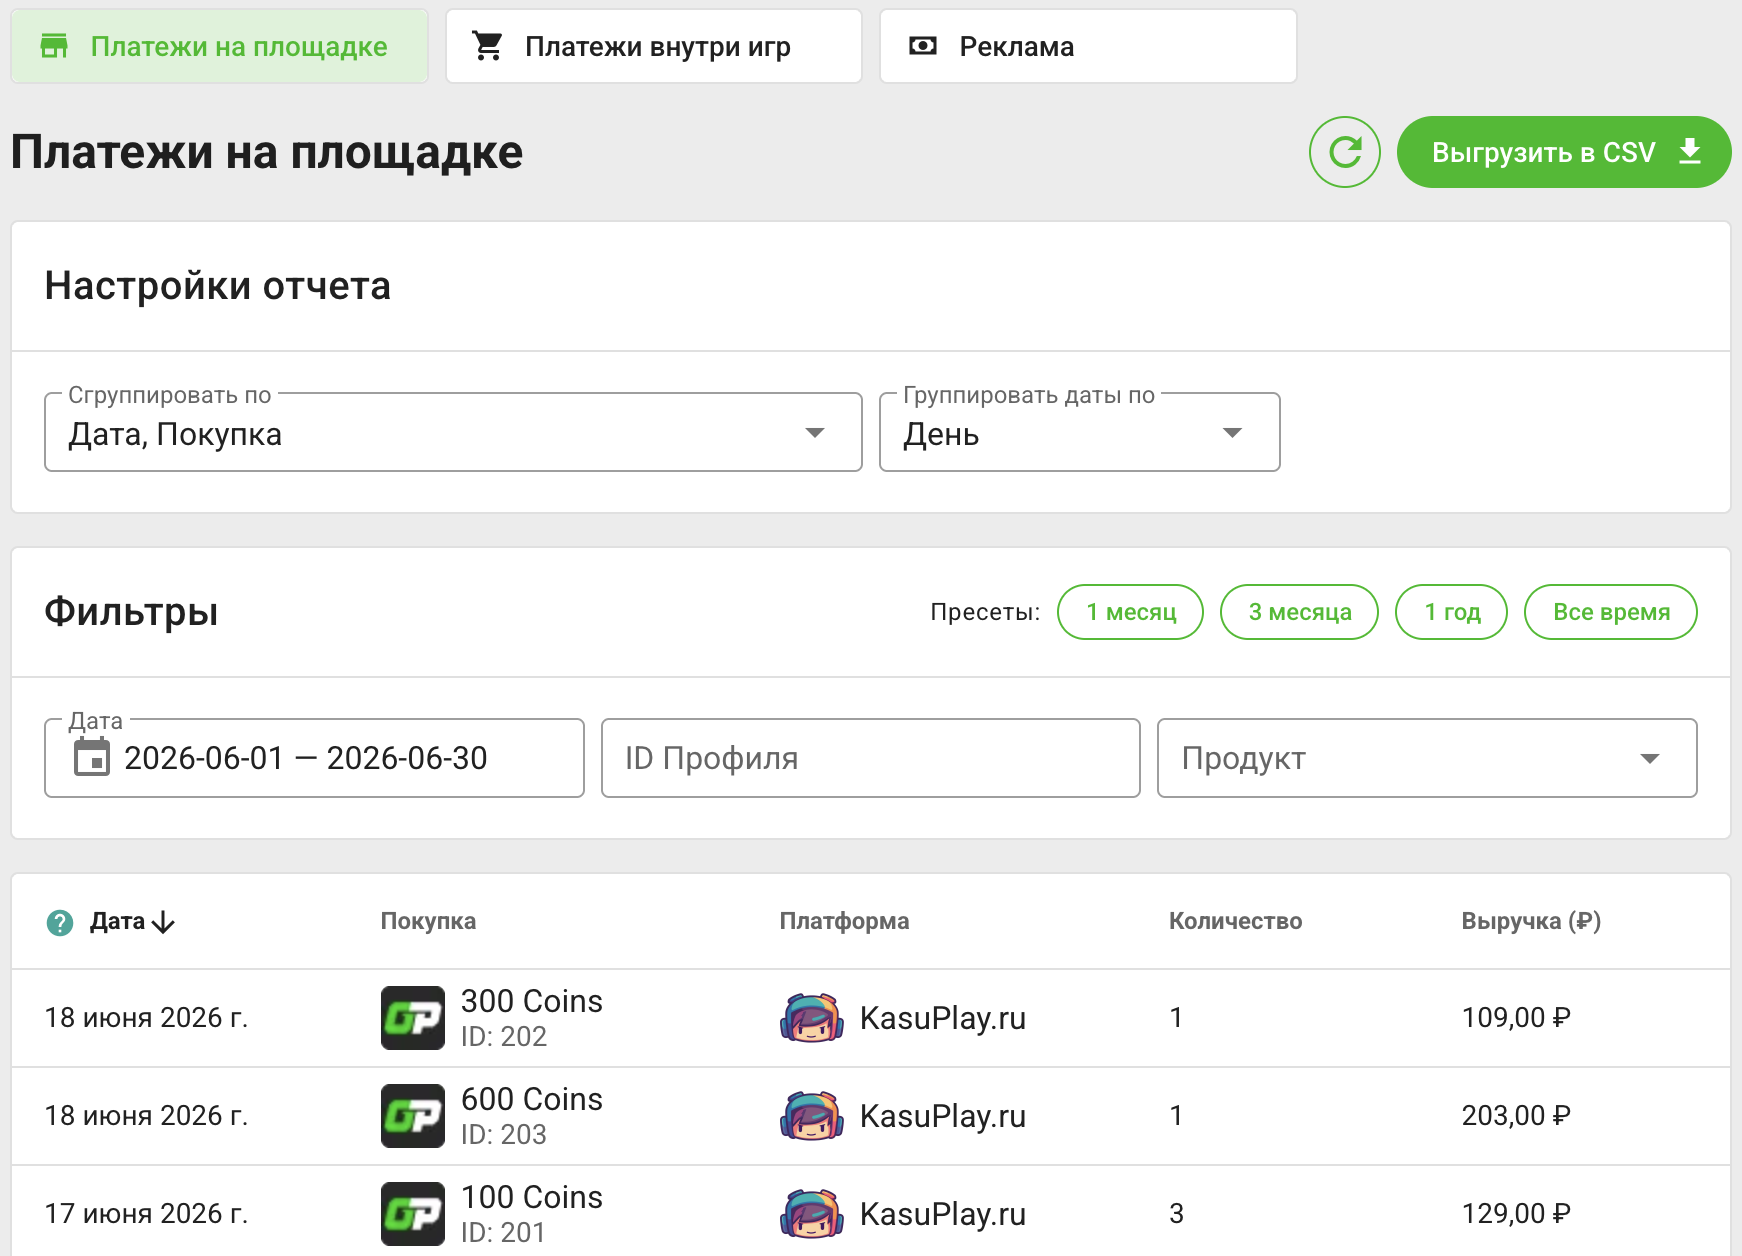
Task: Click the sort arrow next to Дата
Action: coord(163,922)
